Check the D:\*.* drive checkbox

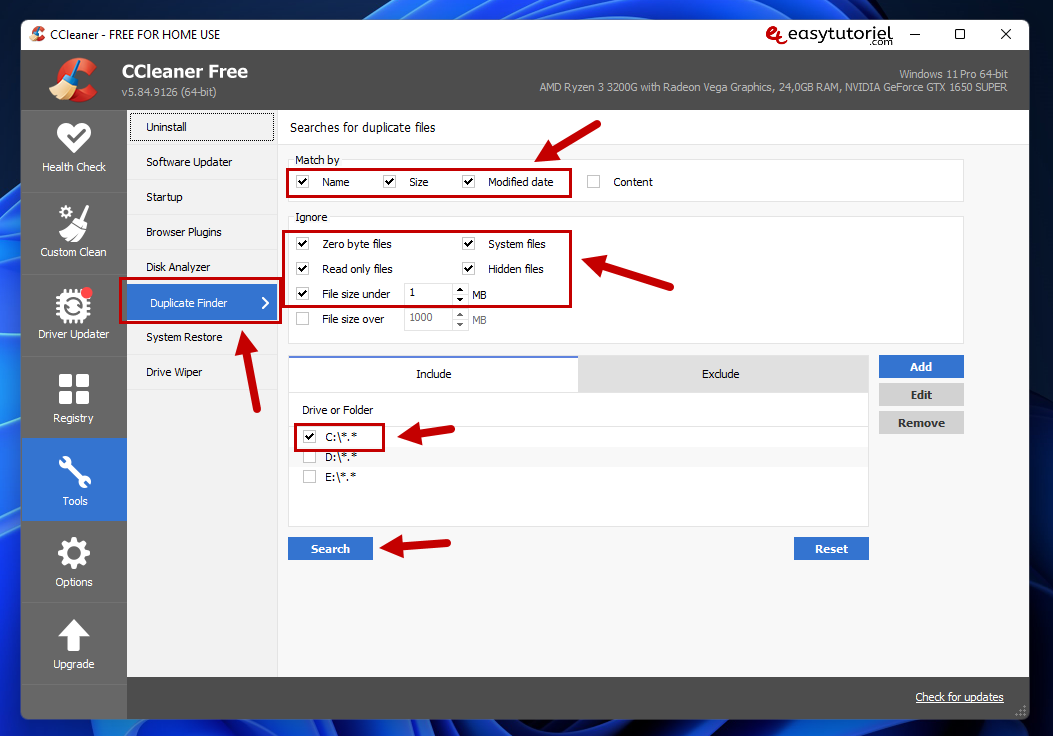[310, 457]
